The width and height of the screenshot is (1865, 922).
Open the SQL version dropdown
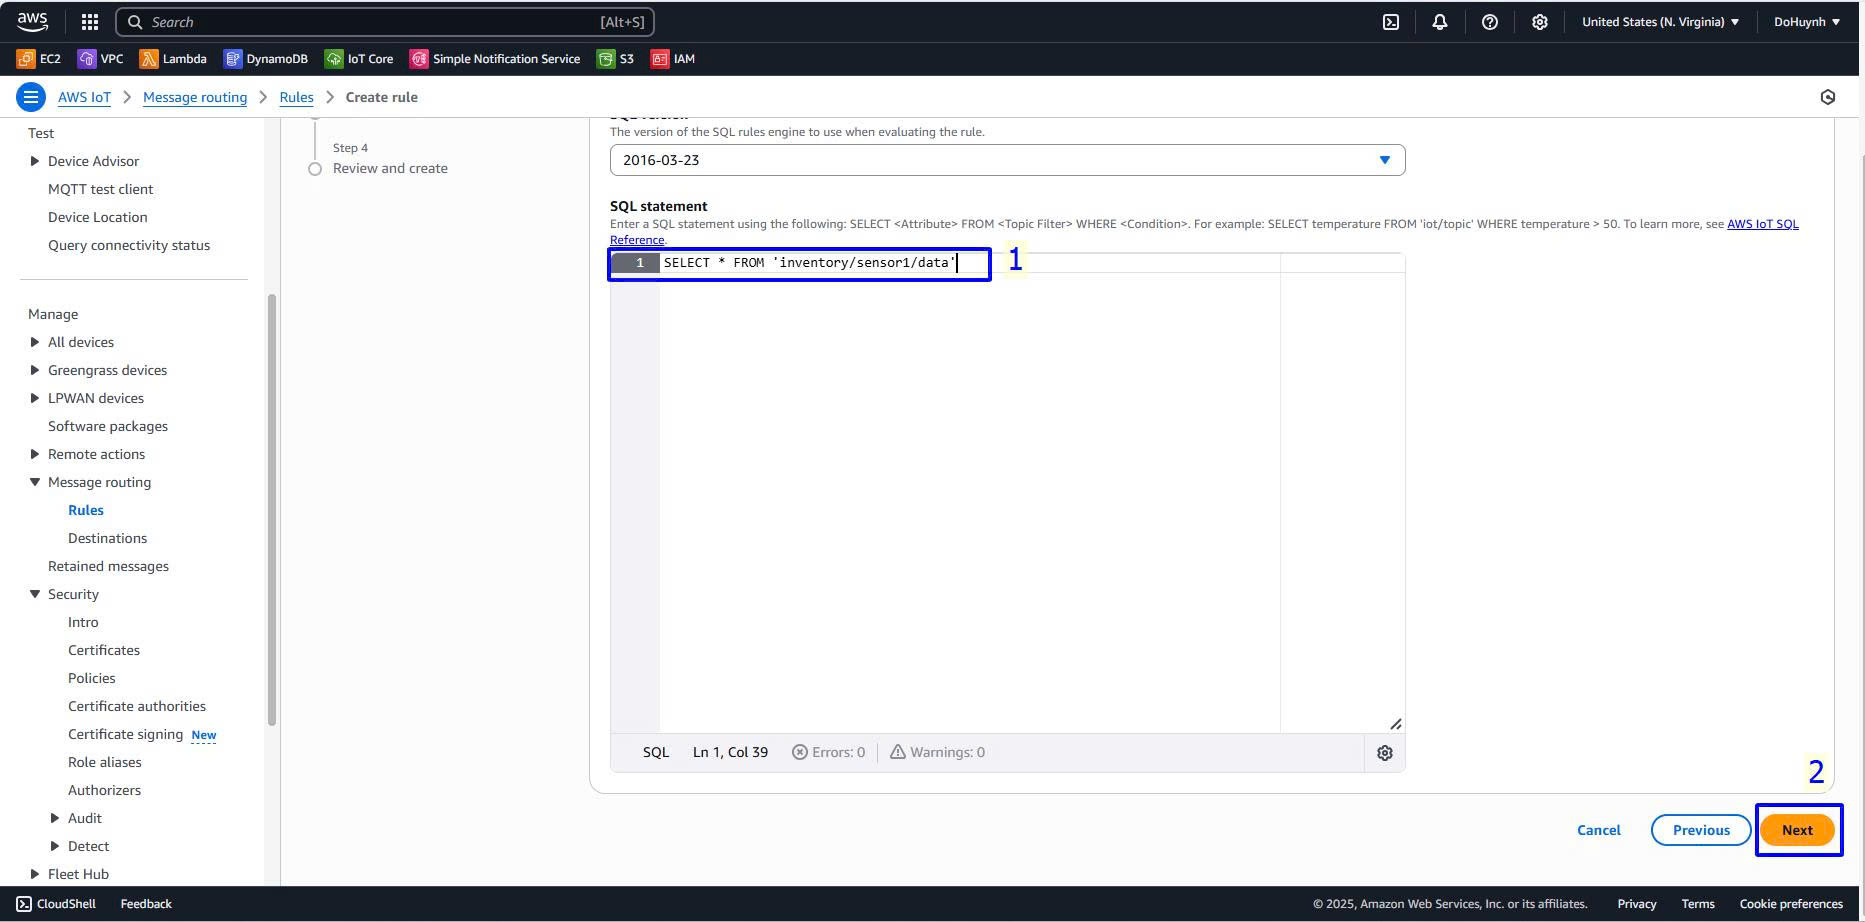click(x=1007, y=160)
